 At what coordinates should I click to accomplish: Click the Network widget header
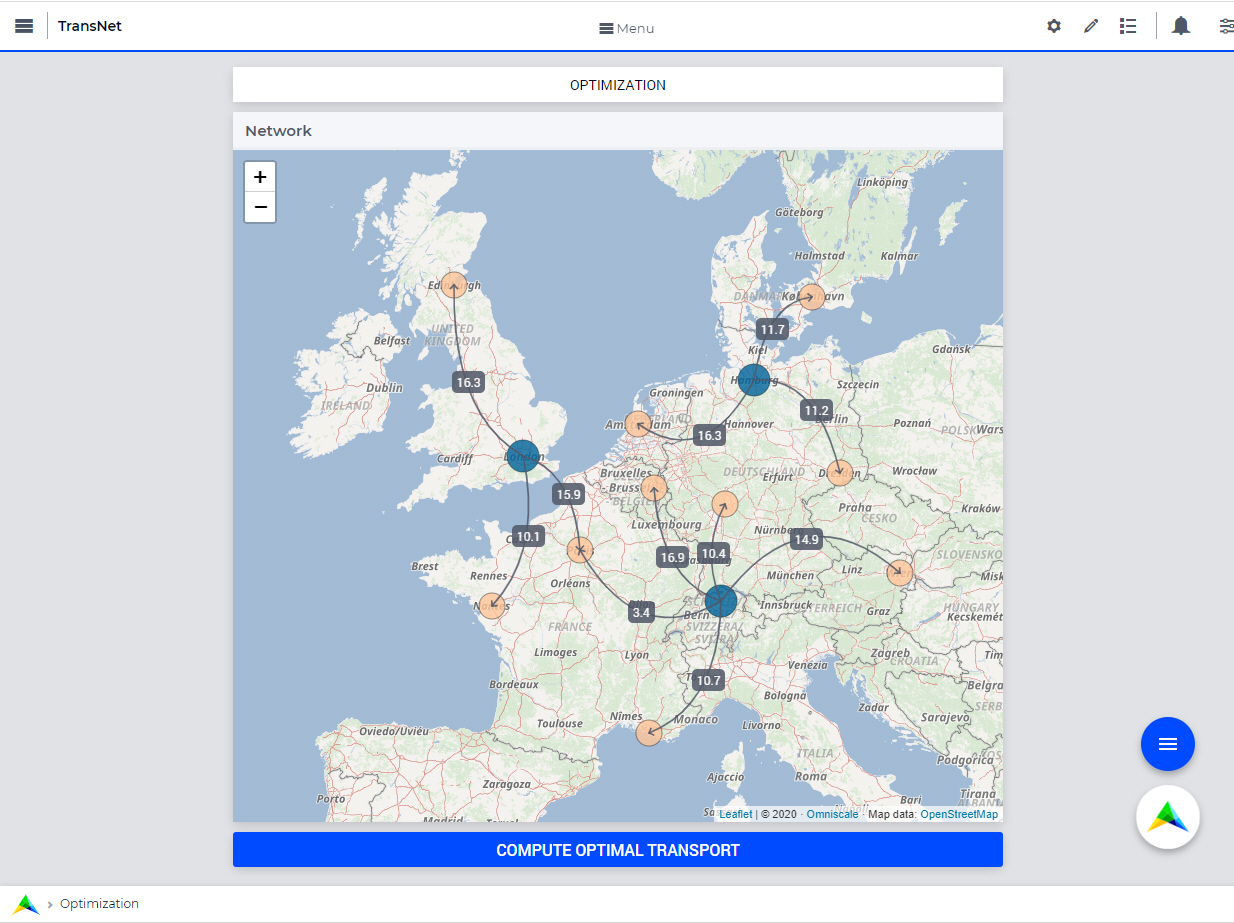tap(618, 131)
